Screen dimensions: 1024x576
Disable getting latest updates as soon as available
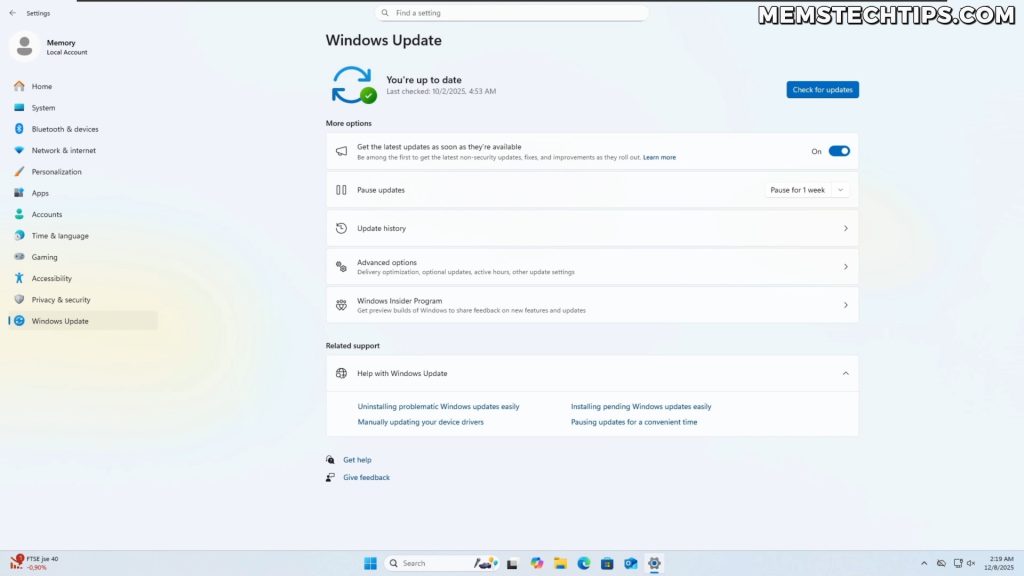[838, 150]
